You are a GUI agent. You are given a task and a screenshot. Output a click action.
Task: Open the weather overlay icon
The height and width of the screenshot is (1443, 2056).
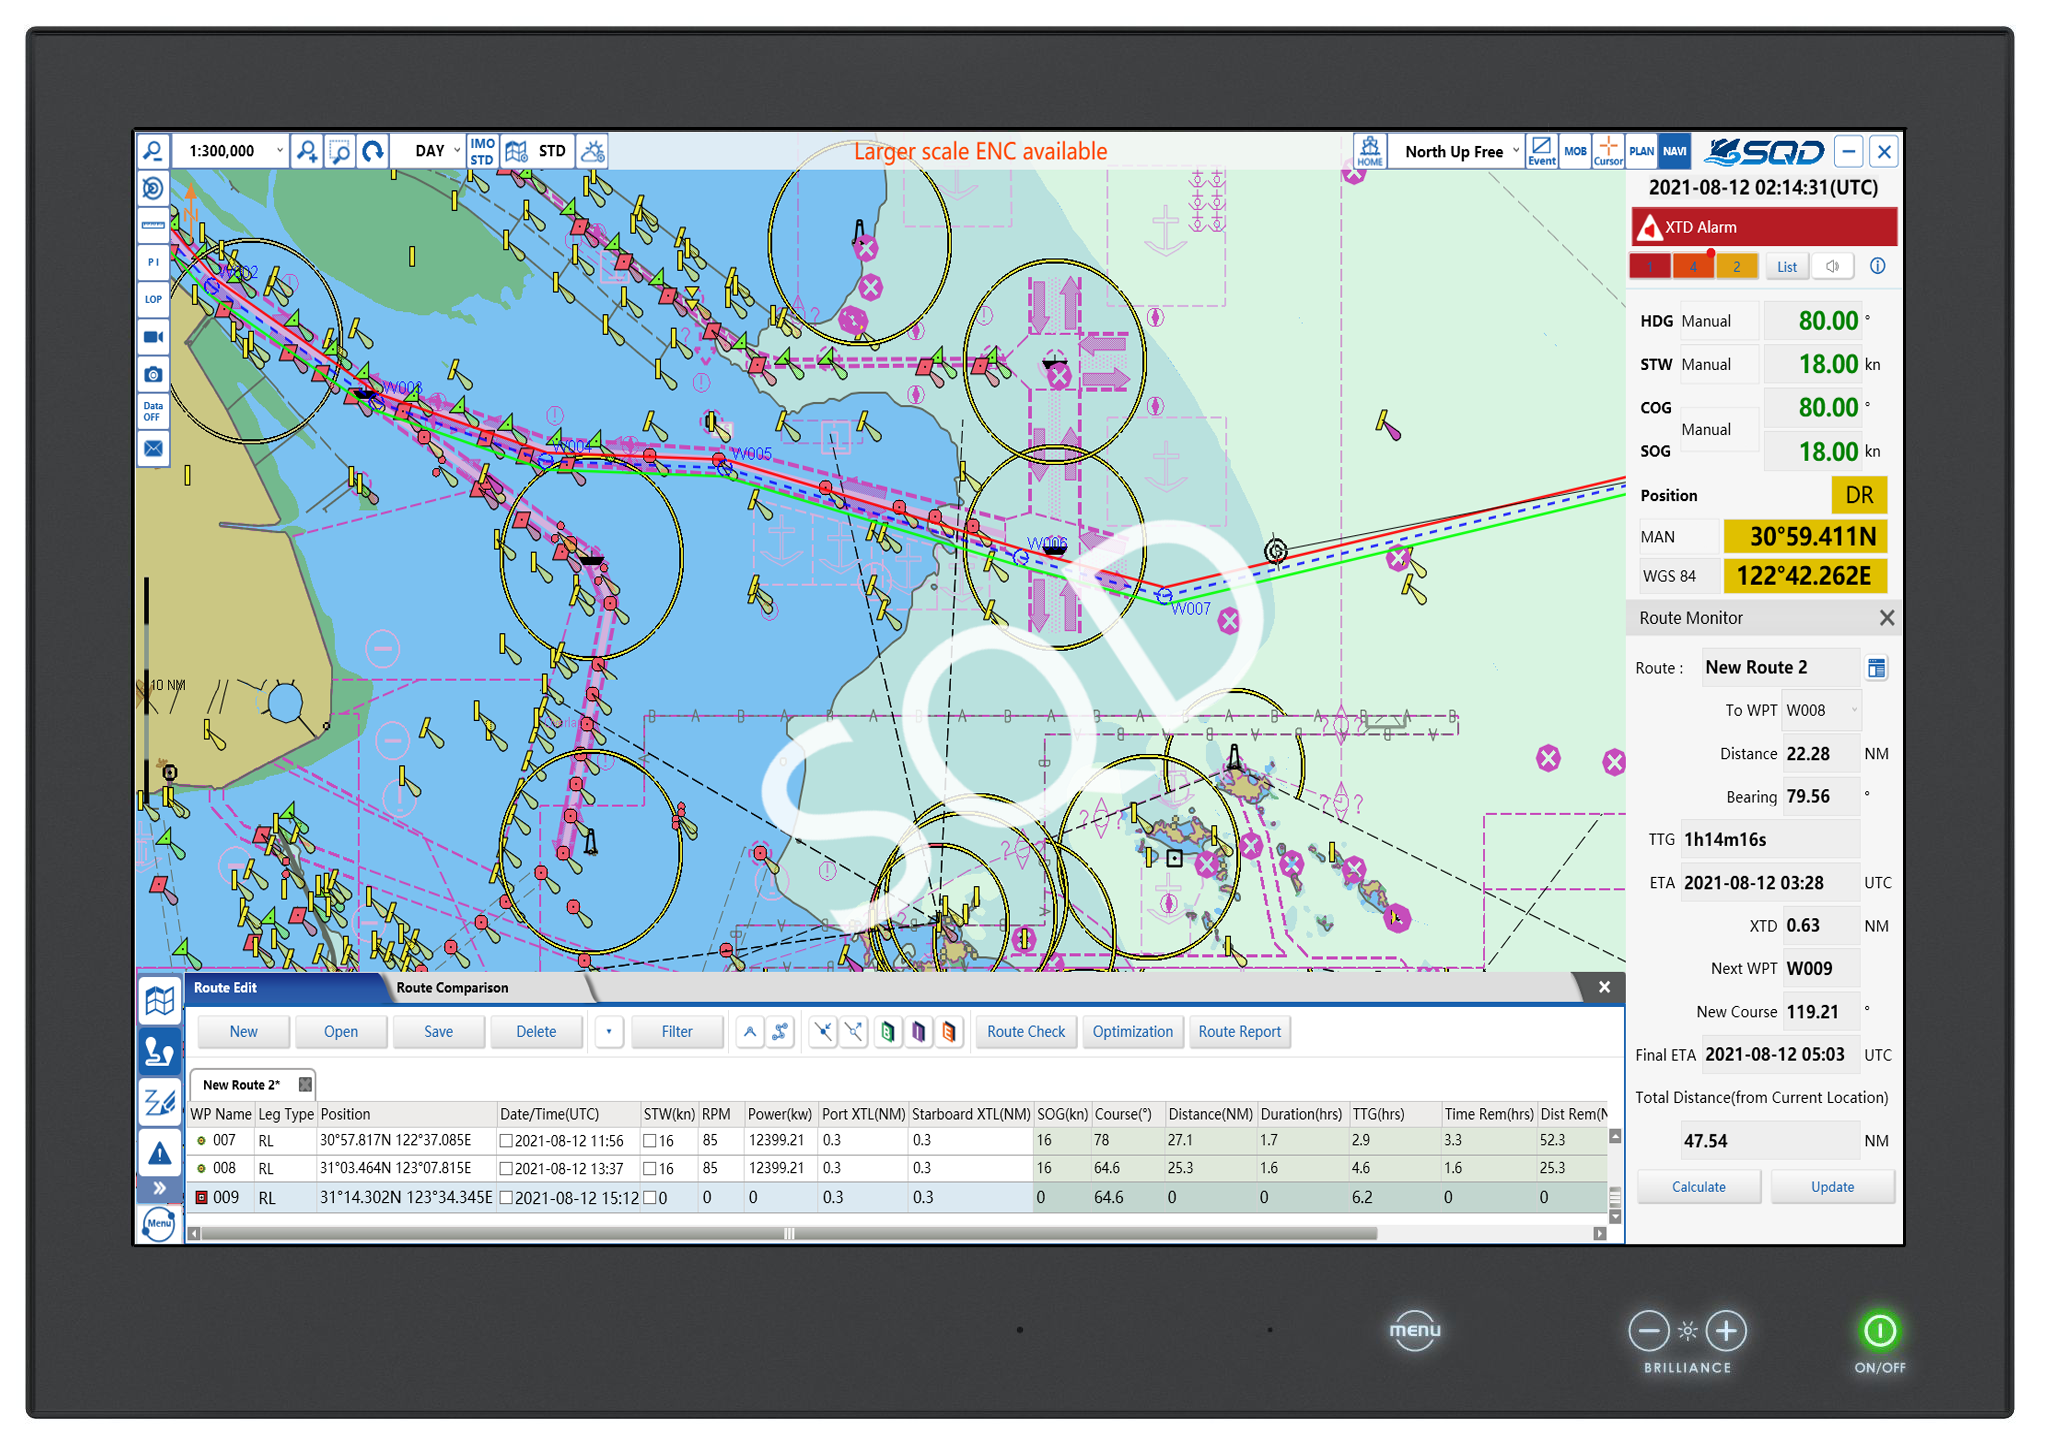(x=593, y=151)
